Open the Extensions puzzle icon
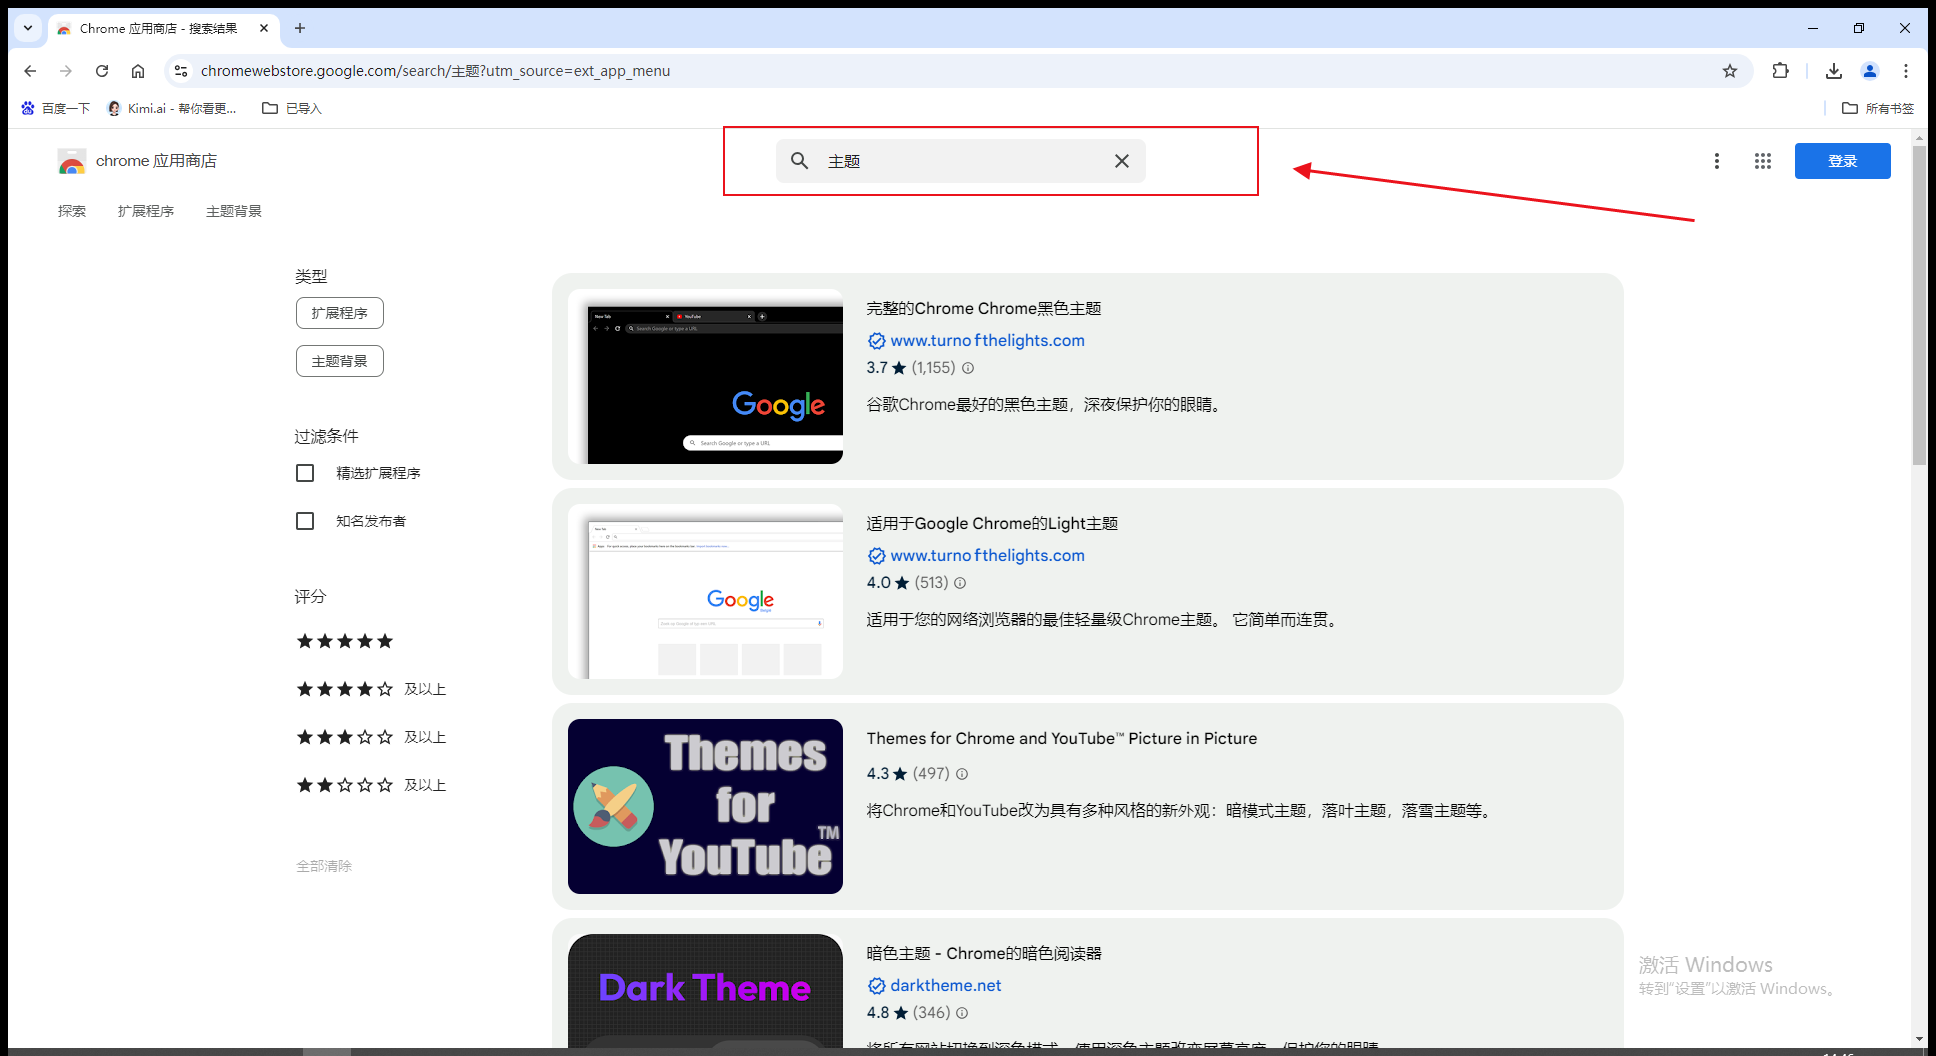 (x=1780, y=71)
